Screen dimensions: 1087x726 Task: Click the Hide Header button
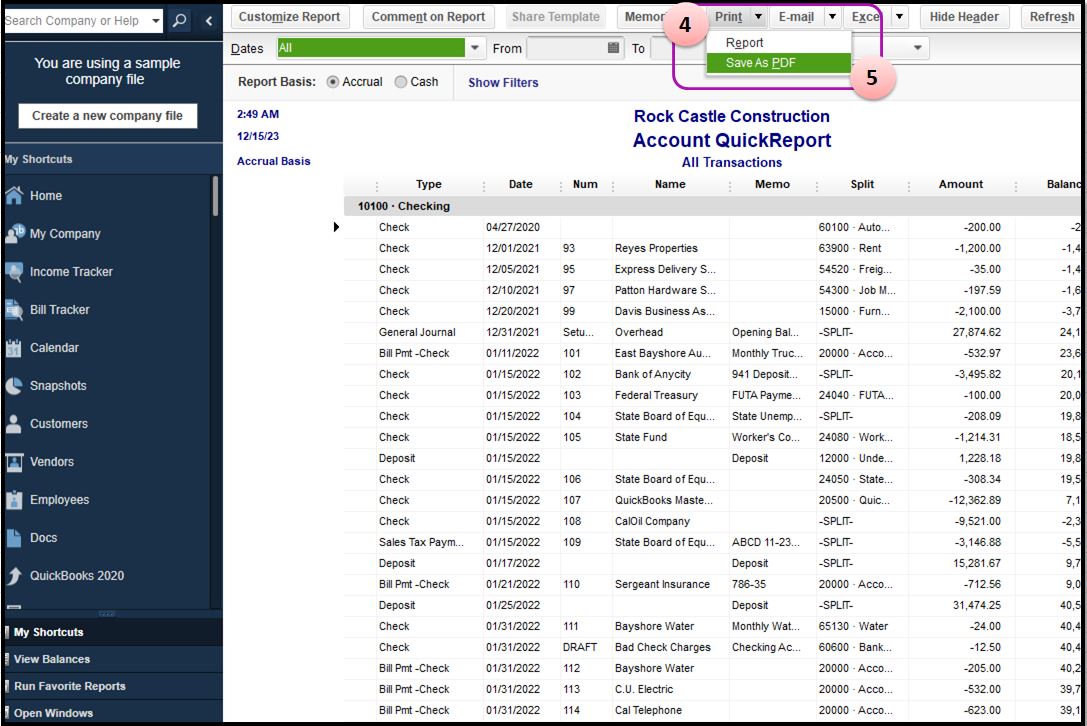(x=964, y=17)
